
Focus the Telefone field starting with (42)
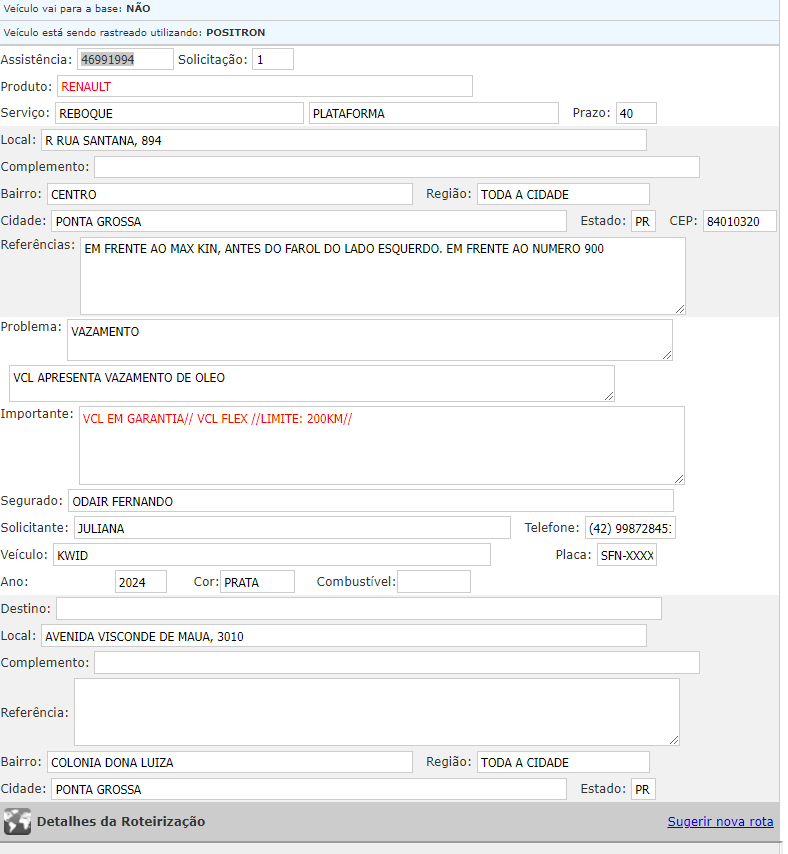pos(630,528)
